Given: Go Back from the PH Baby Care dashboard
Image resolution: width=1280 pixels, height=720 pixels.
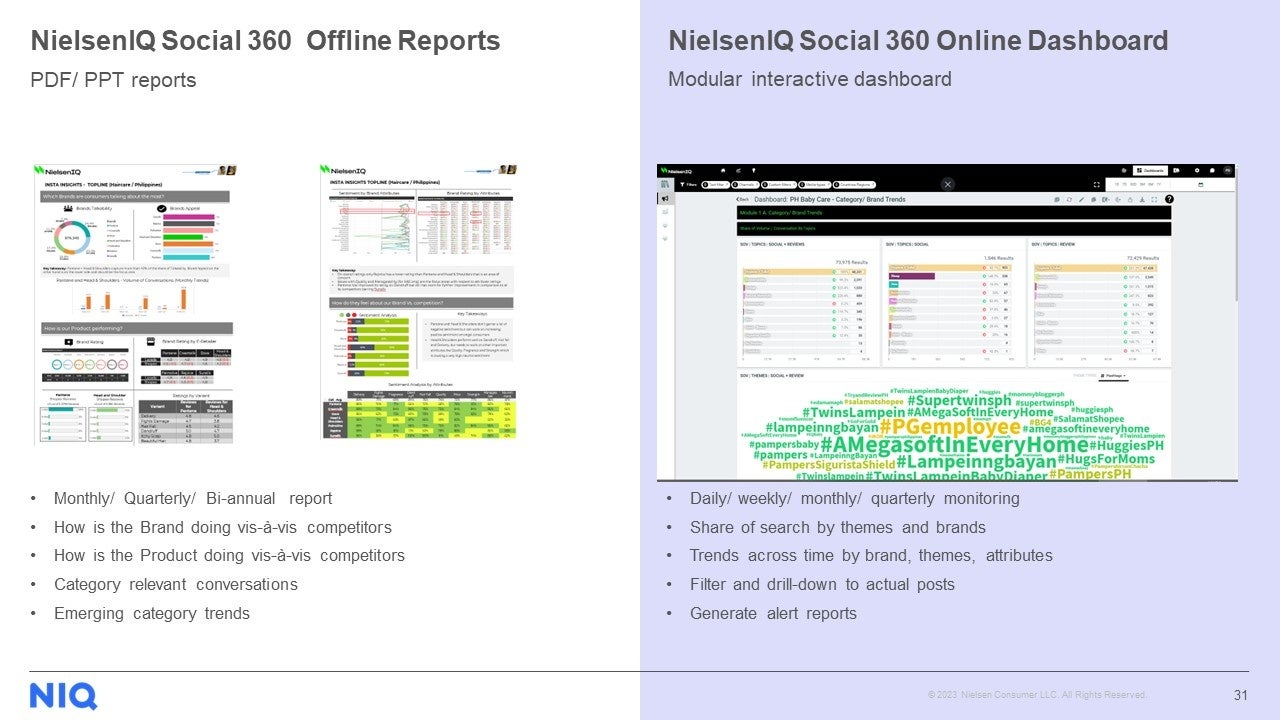Looking at the screenshot, I should pos(742,199).
